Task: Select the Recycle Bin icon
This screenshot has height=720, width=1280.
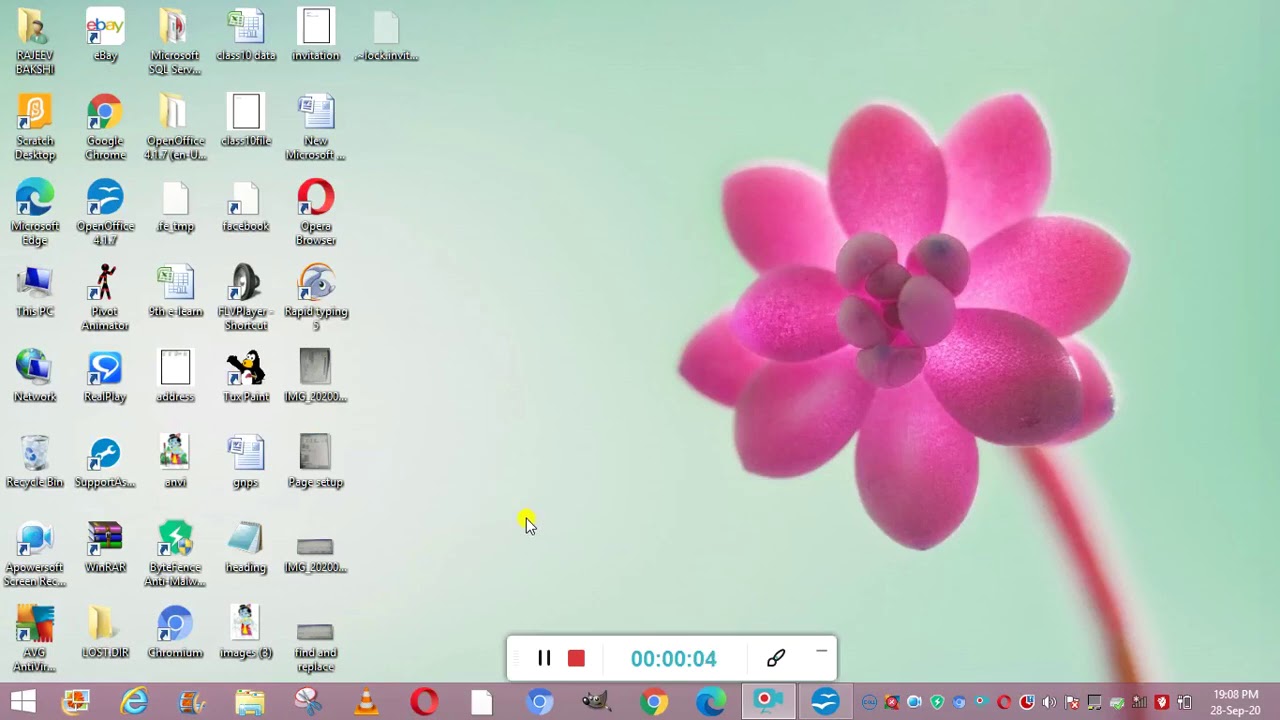Action: (x=35, y=461)
